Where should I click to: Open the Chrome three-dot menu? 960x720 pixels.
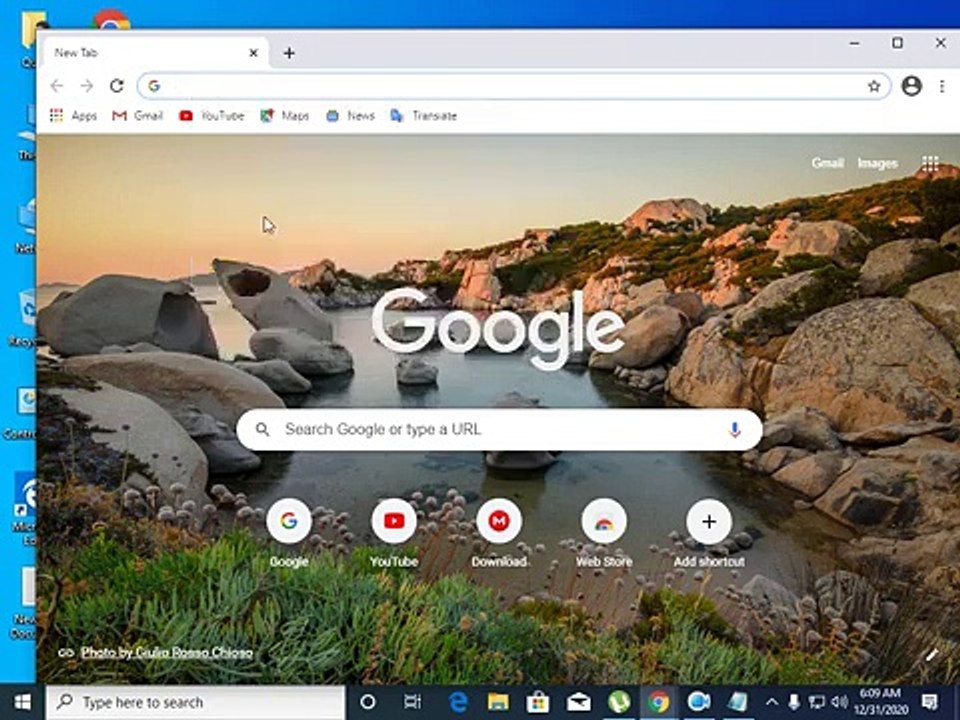(x=942, y=86)
